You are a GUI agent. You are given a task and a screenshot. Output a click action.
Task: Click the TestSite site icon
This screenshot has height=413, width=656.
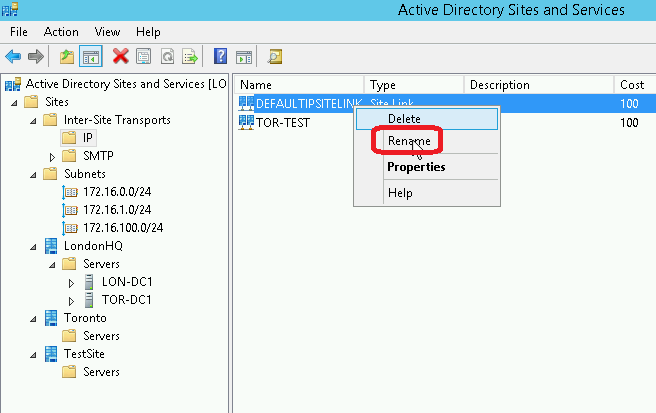51,354
